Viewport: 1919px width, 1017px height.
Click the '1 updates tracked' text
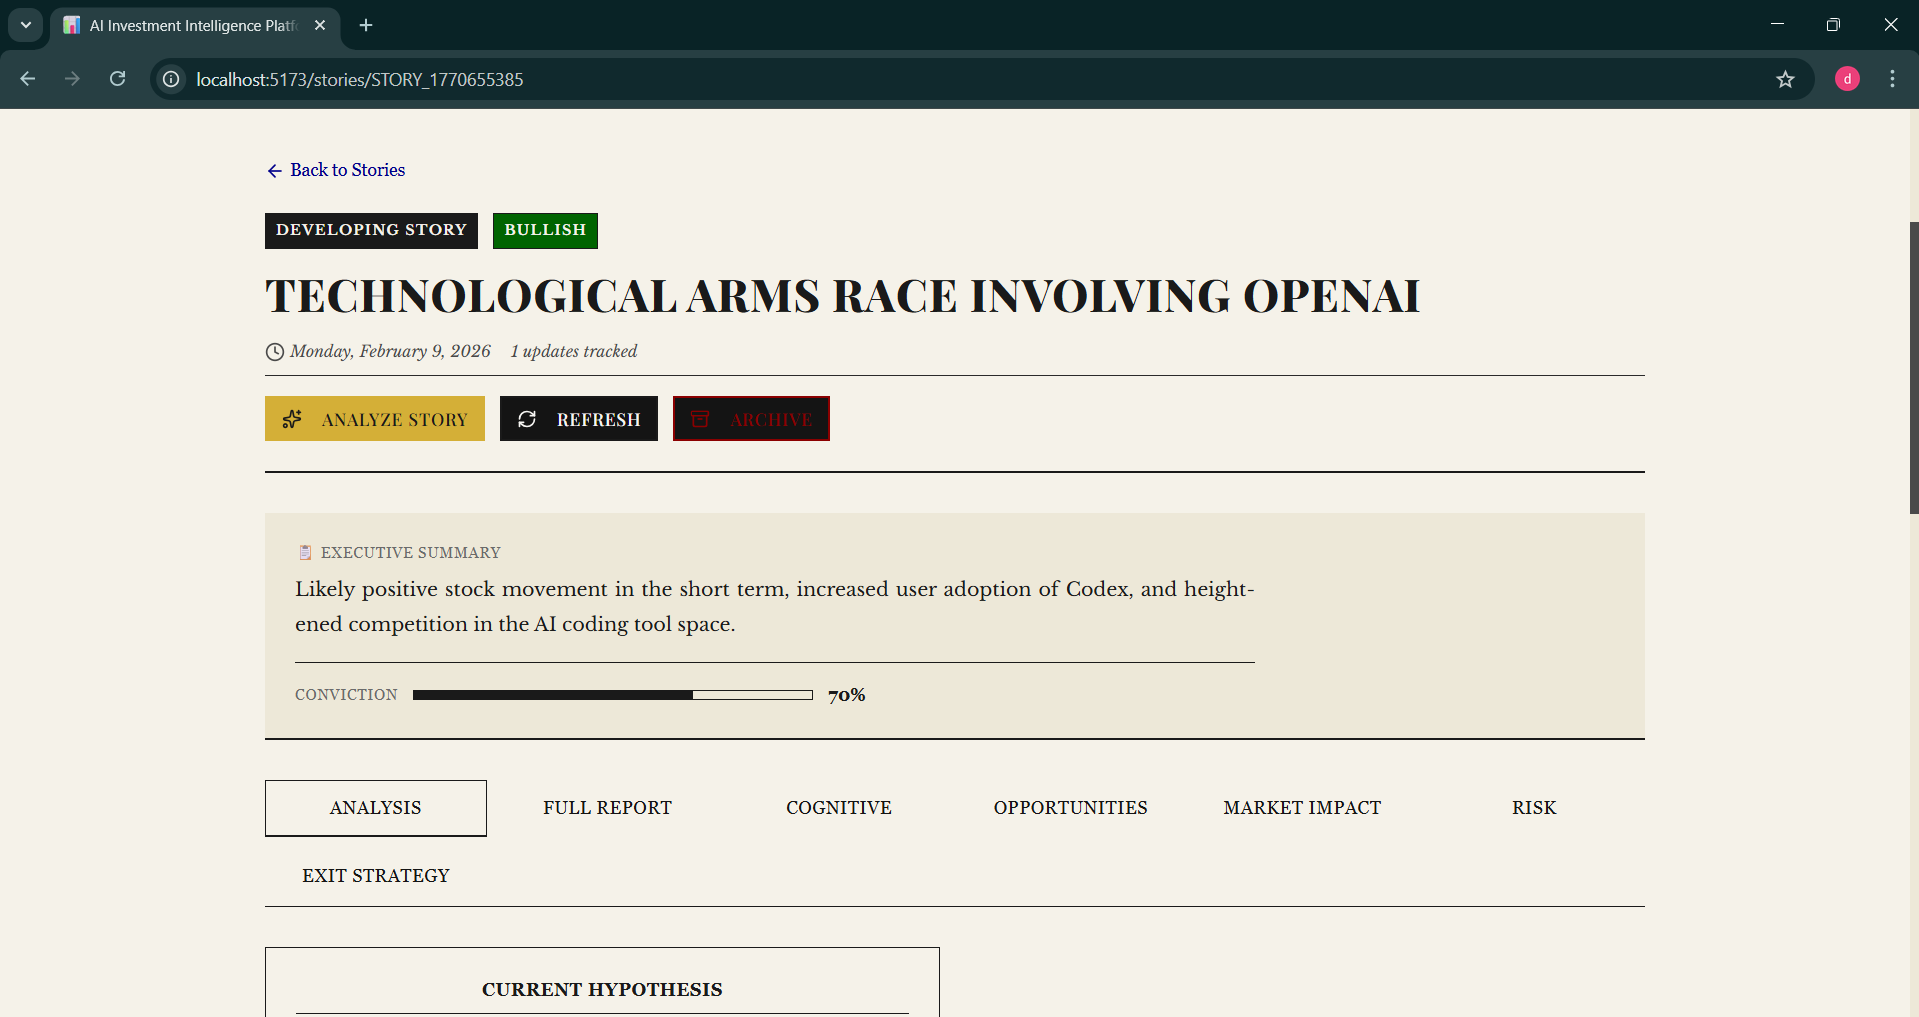click(x=574, y=352)
